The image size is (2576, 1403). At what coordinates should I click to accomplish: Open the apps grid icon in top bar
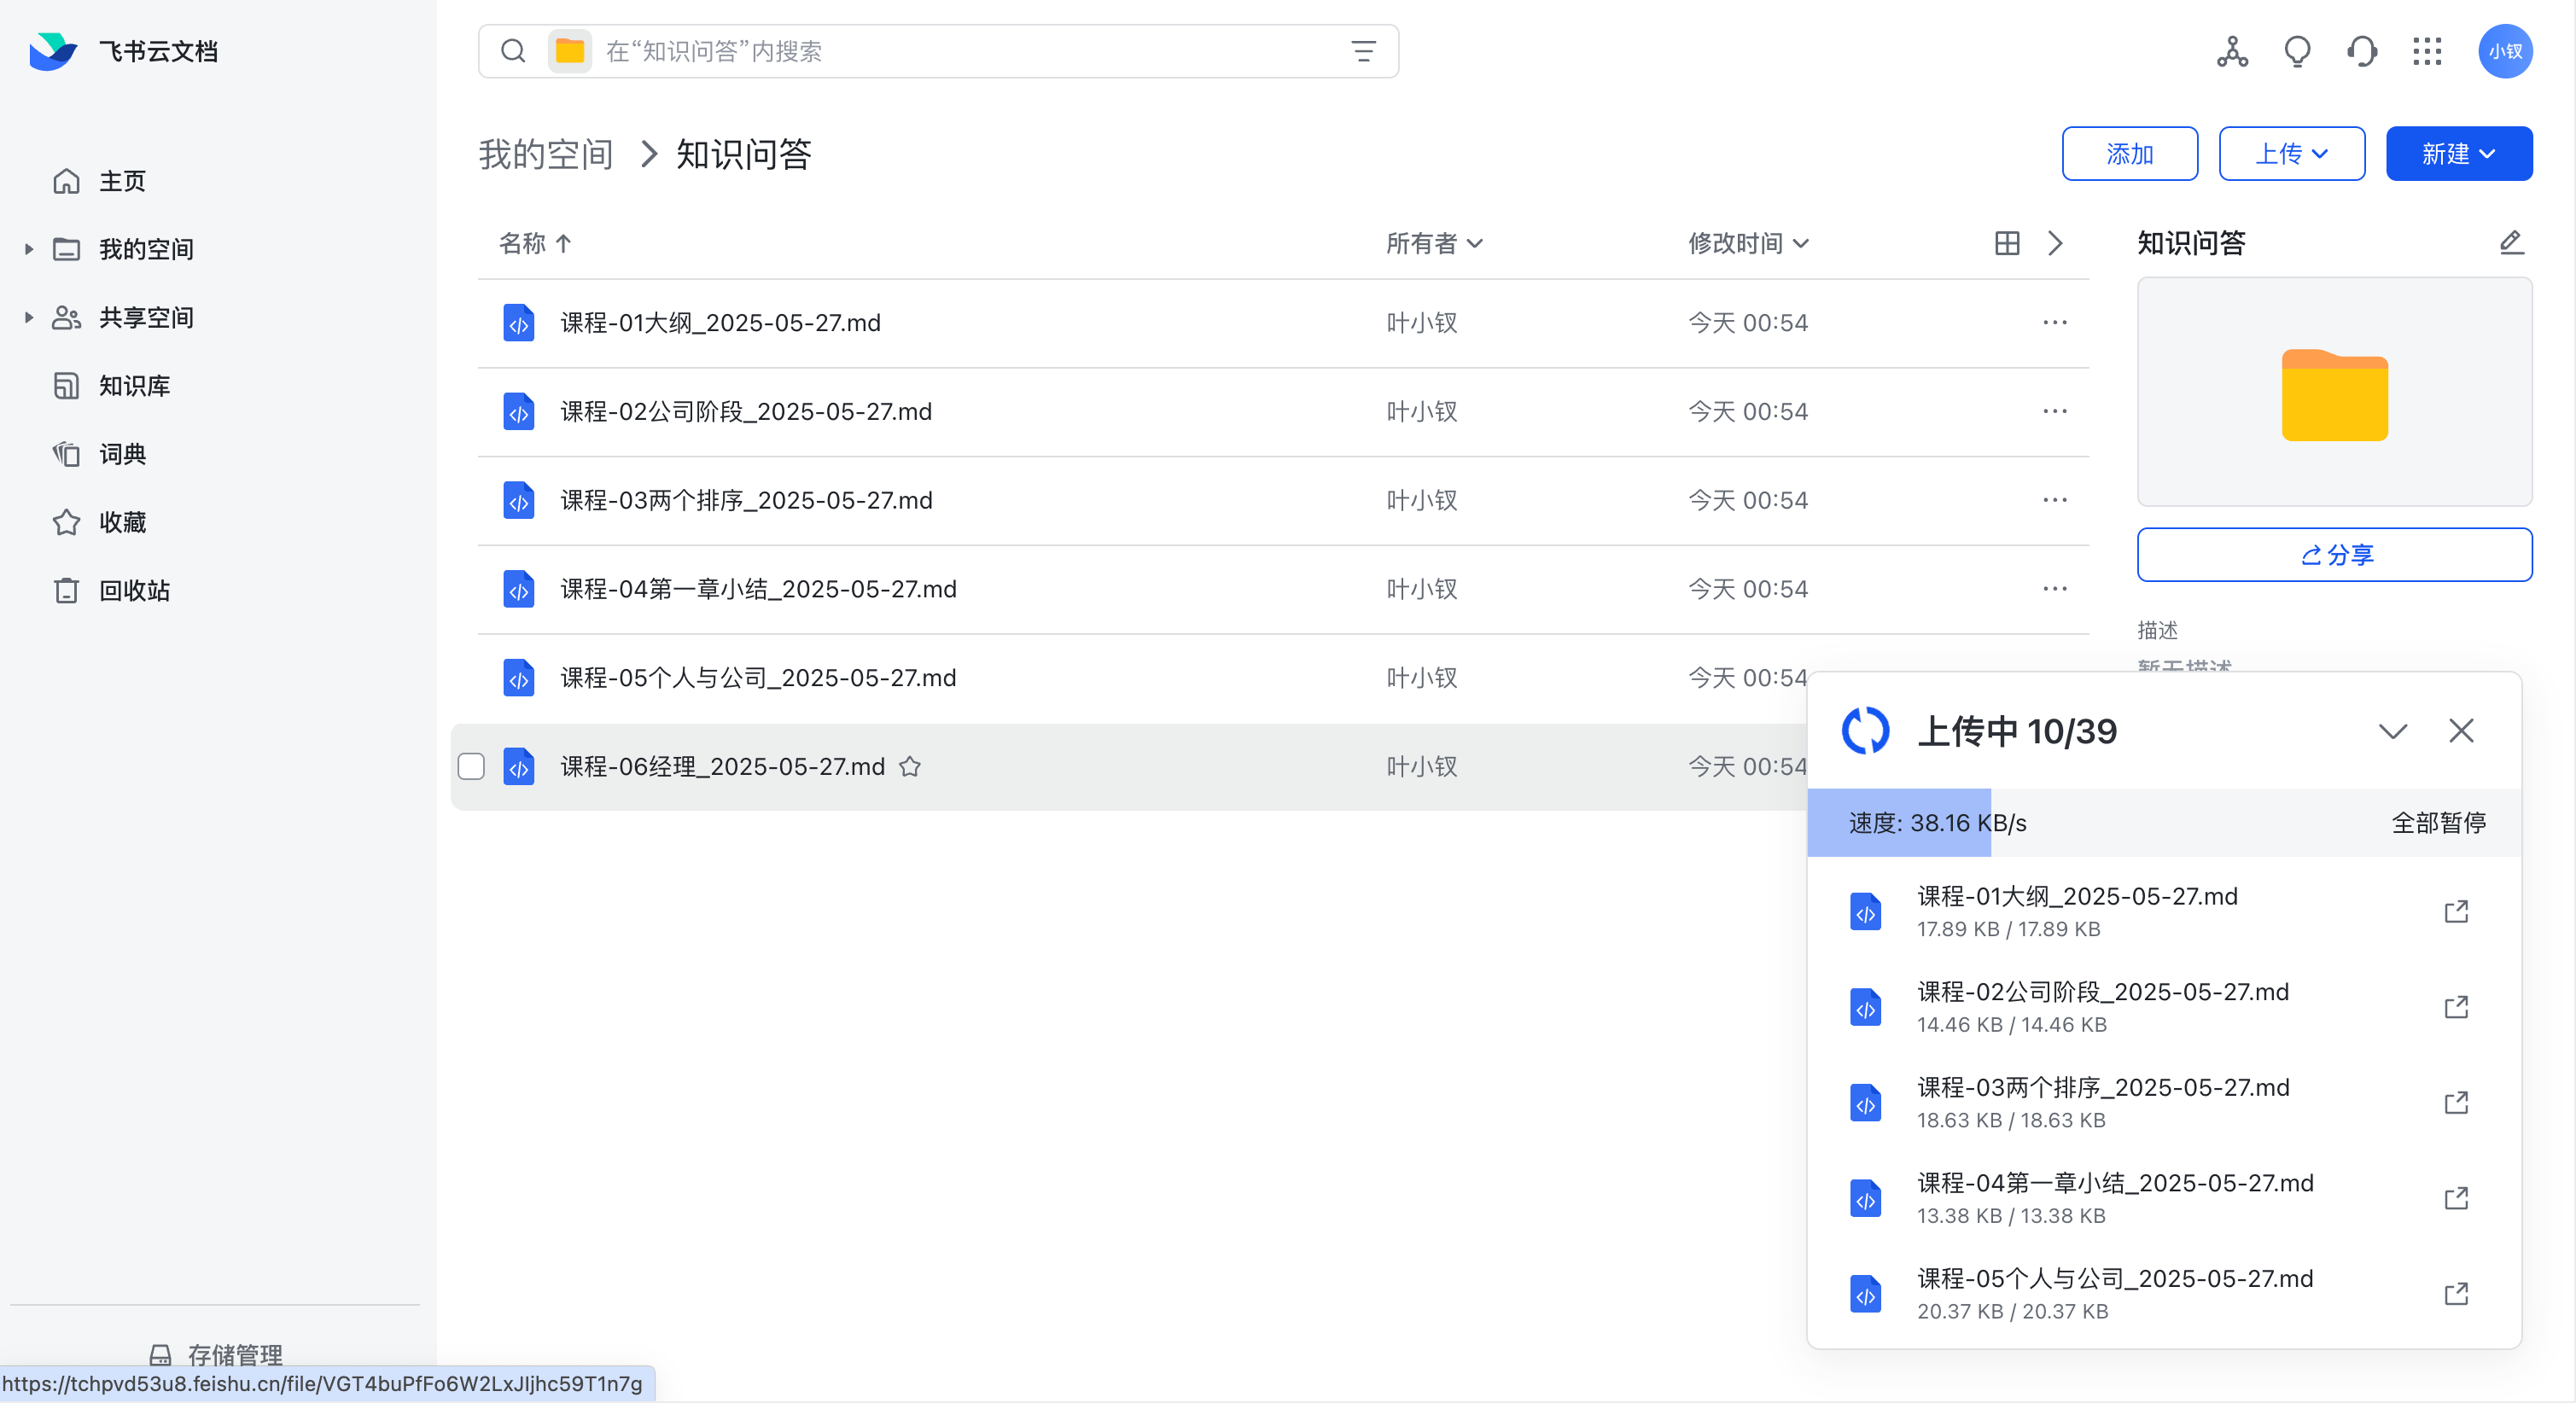pyautogui.click(x=2426, y=51)
